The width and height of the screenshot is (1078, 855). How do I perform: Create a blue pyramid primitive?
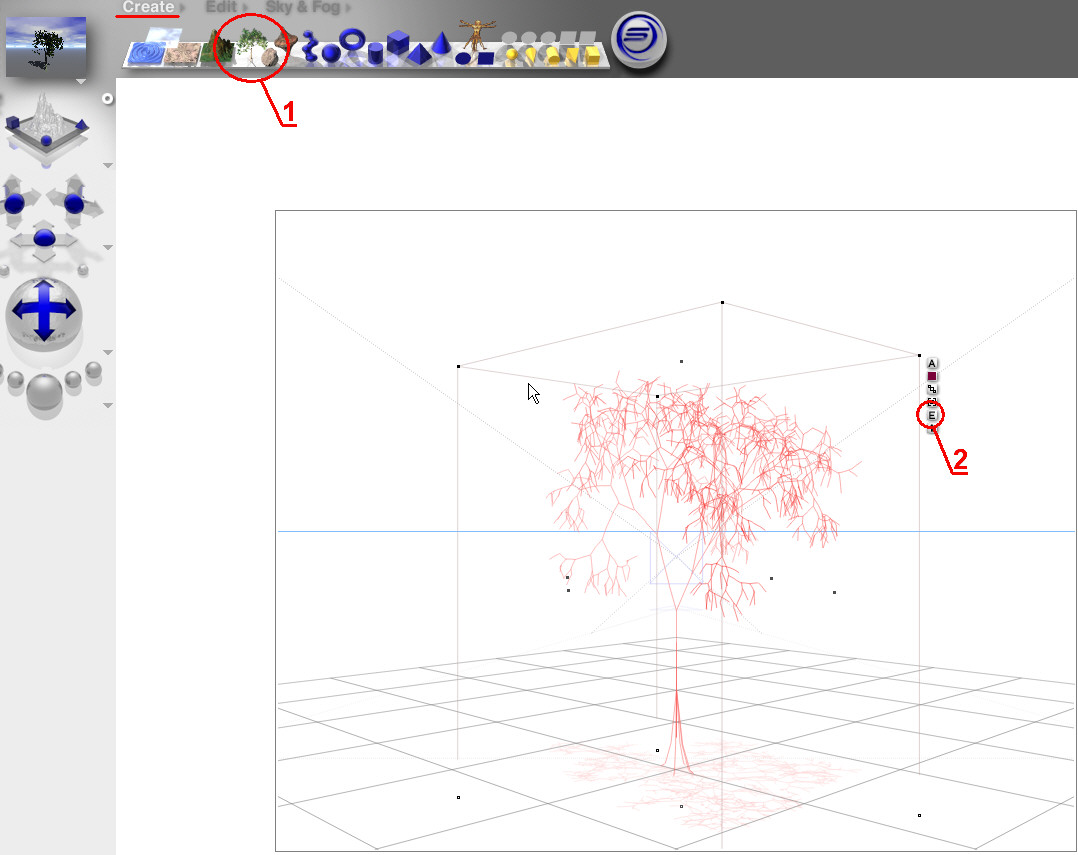click(419, 54)
